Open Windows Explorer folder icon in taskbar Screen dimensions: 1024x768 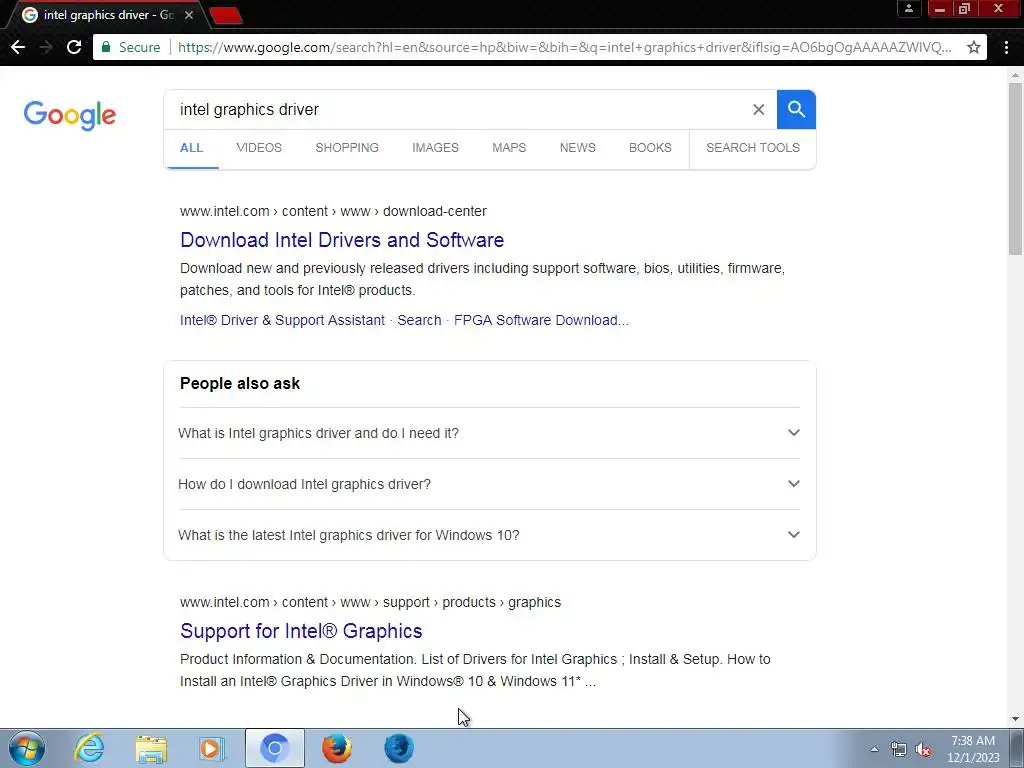click(x=151, y=748)
